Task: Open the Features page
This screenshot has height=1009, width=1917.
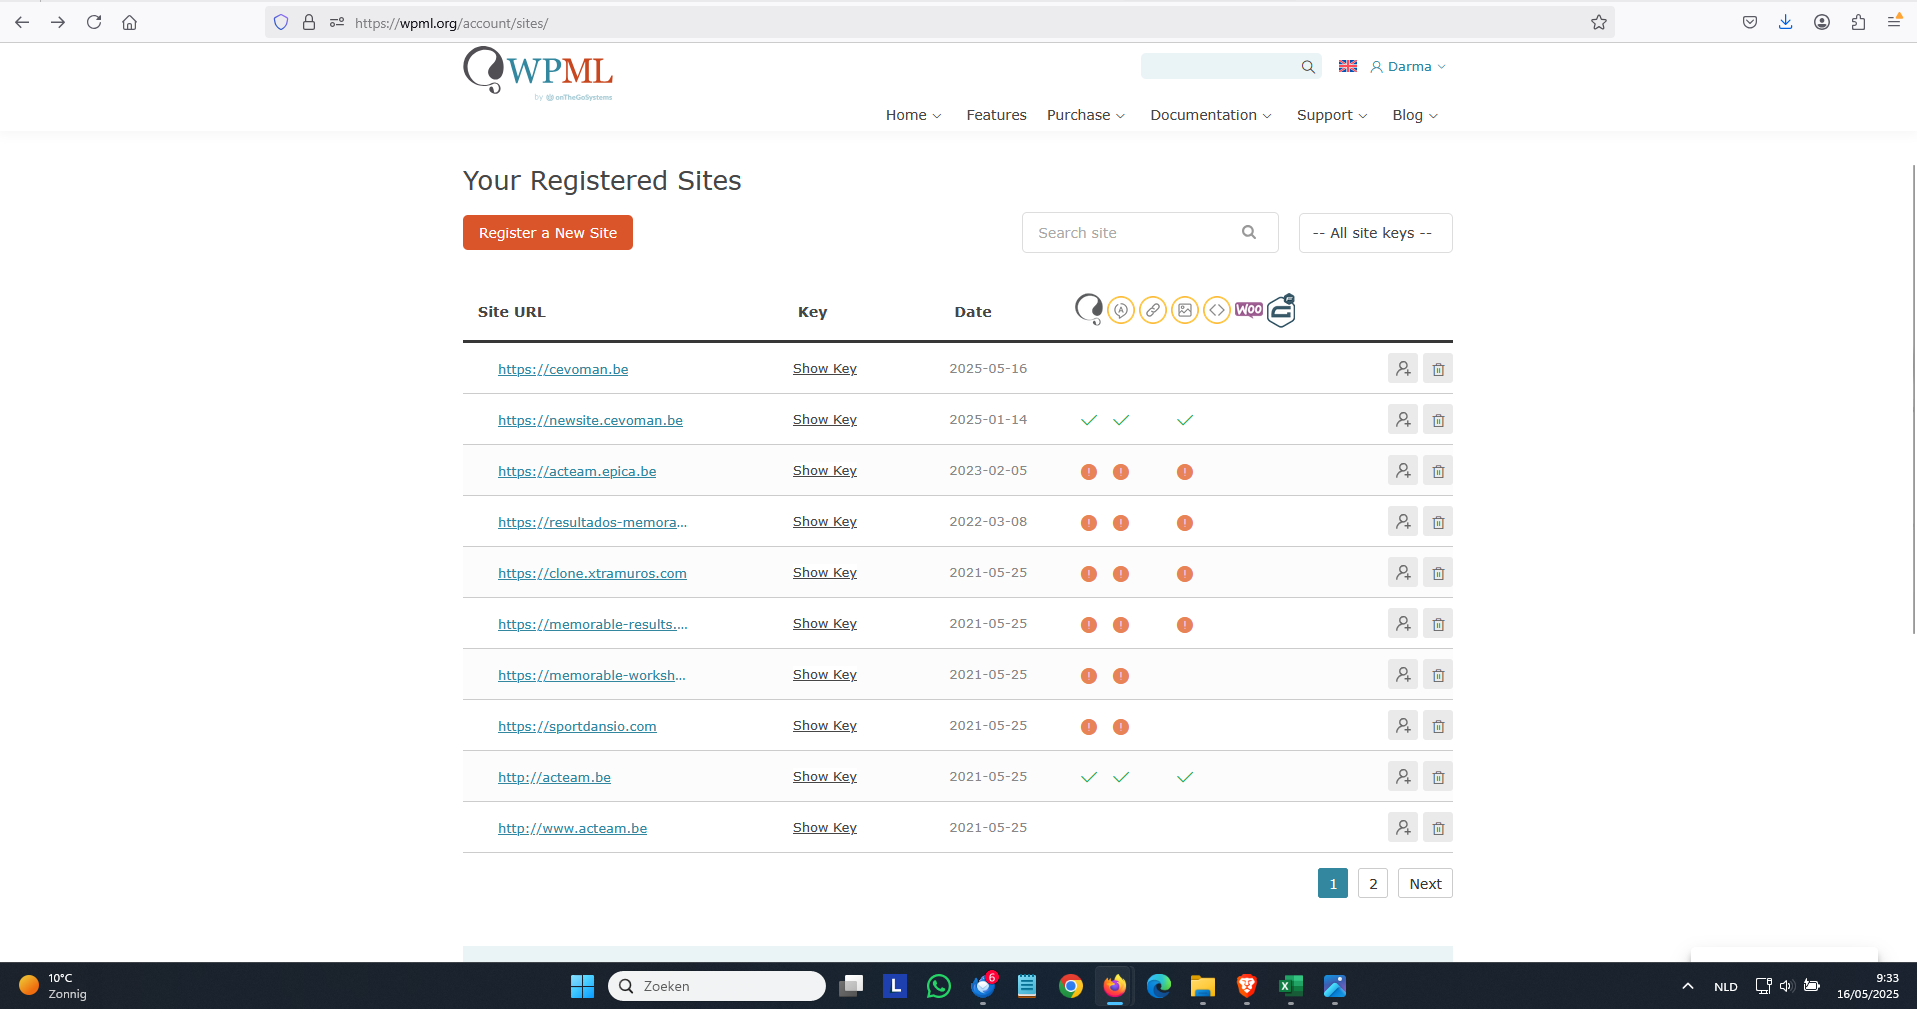Action: pyautogui.click(x=996, y=115)
